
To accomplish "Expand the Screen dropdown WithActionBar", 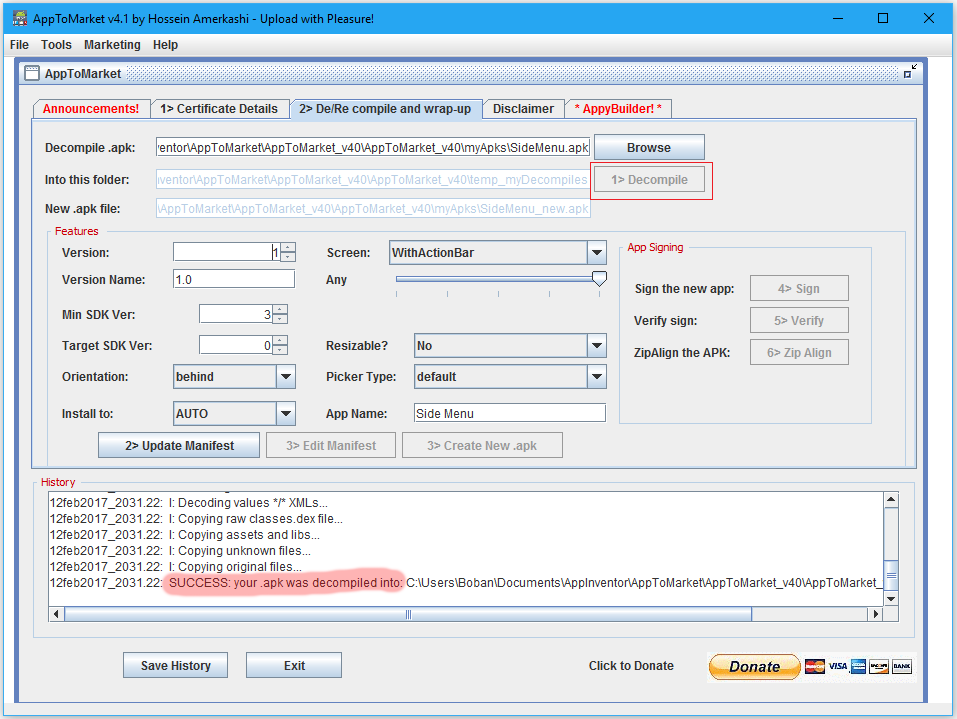I will click(x=596, y=253).
